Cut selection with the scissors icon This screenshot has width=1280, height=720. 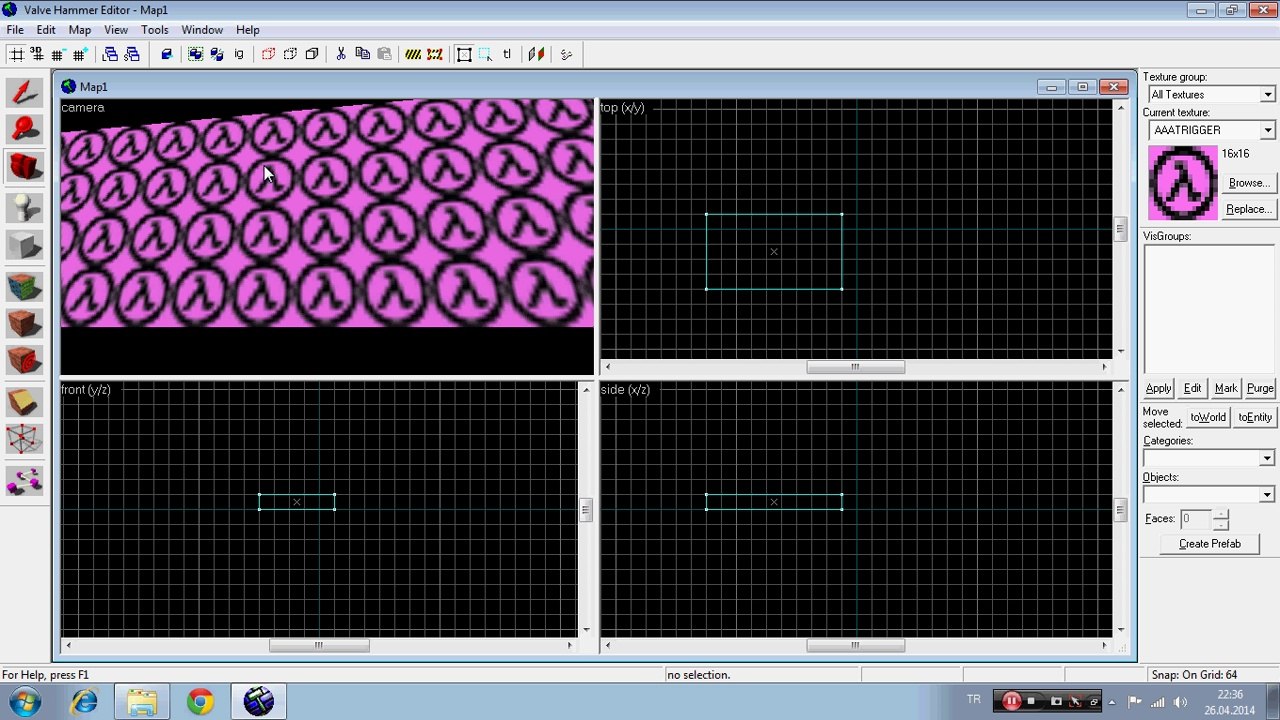click(x=341, y=54)
